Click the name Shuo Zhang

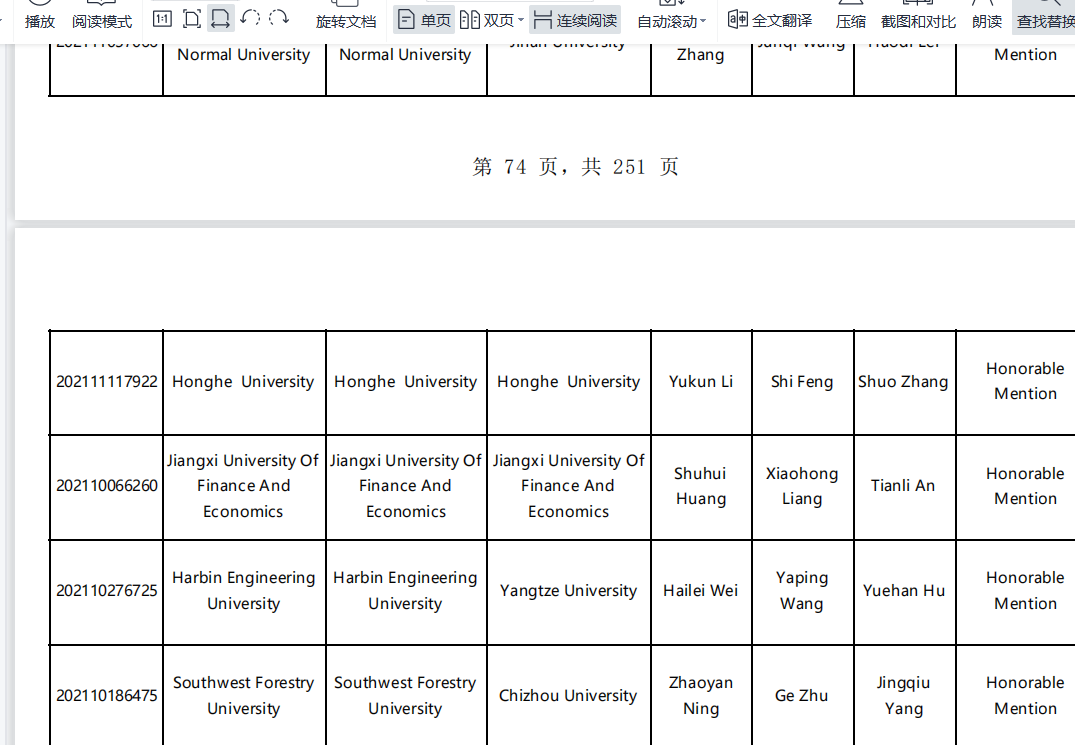[903, 382]
